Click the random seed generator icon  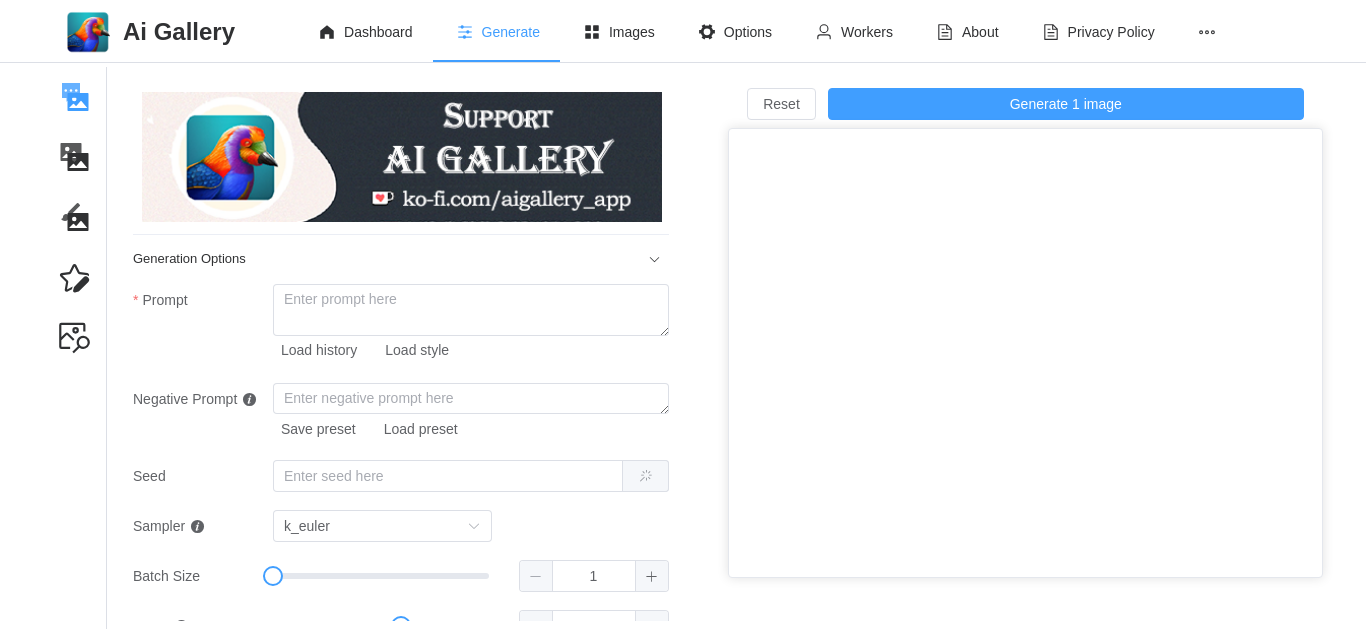tap(646, 476)
